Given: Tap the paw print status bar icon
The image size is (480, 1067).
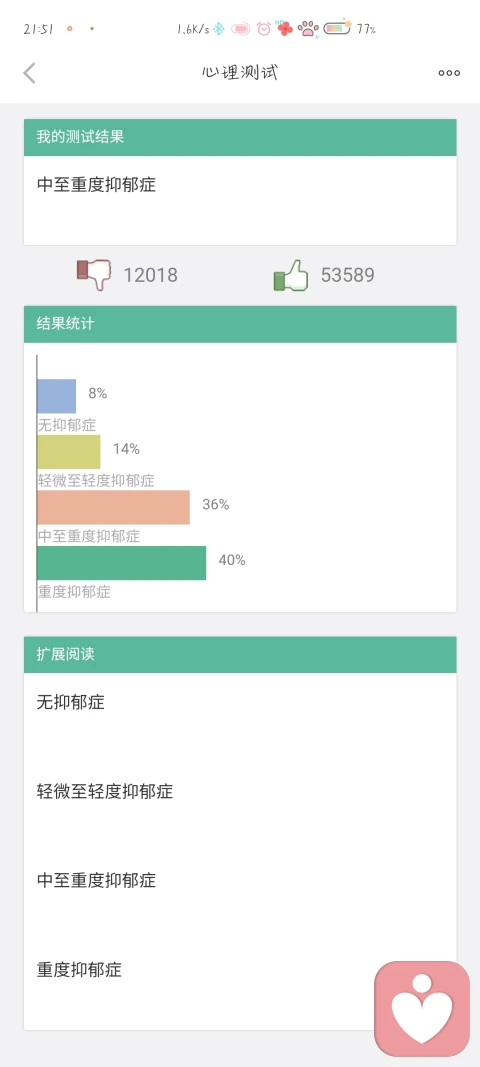Looking at the screenshot, I should pyautogui.click(x=308, y=29).
